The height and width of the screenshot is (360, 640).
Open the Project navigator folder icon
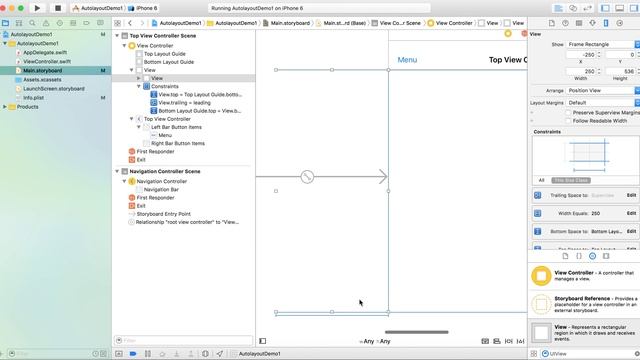5,23
